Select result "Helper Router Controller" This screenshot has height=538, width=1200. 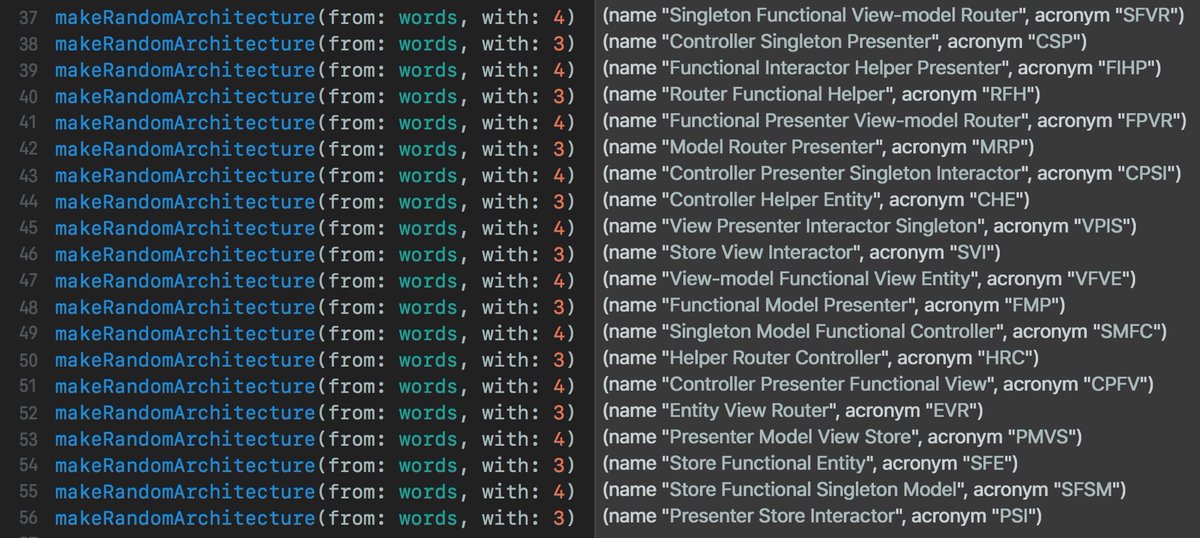[x=822, y=360]
